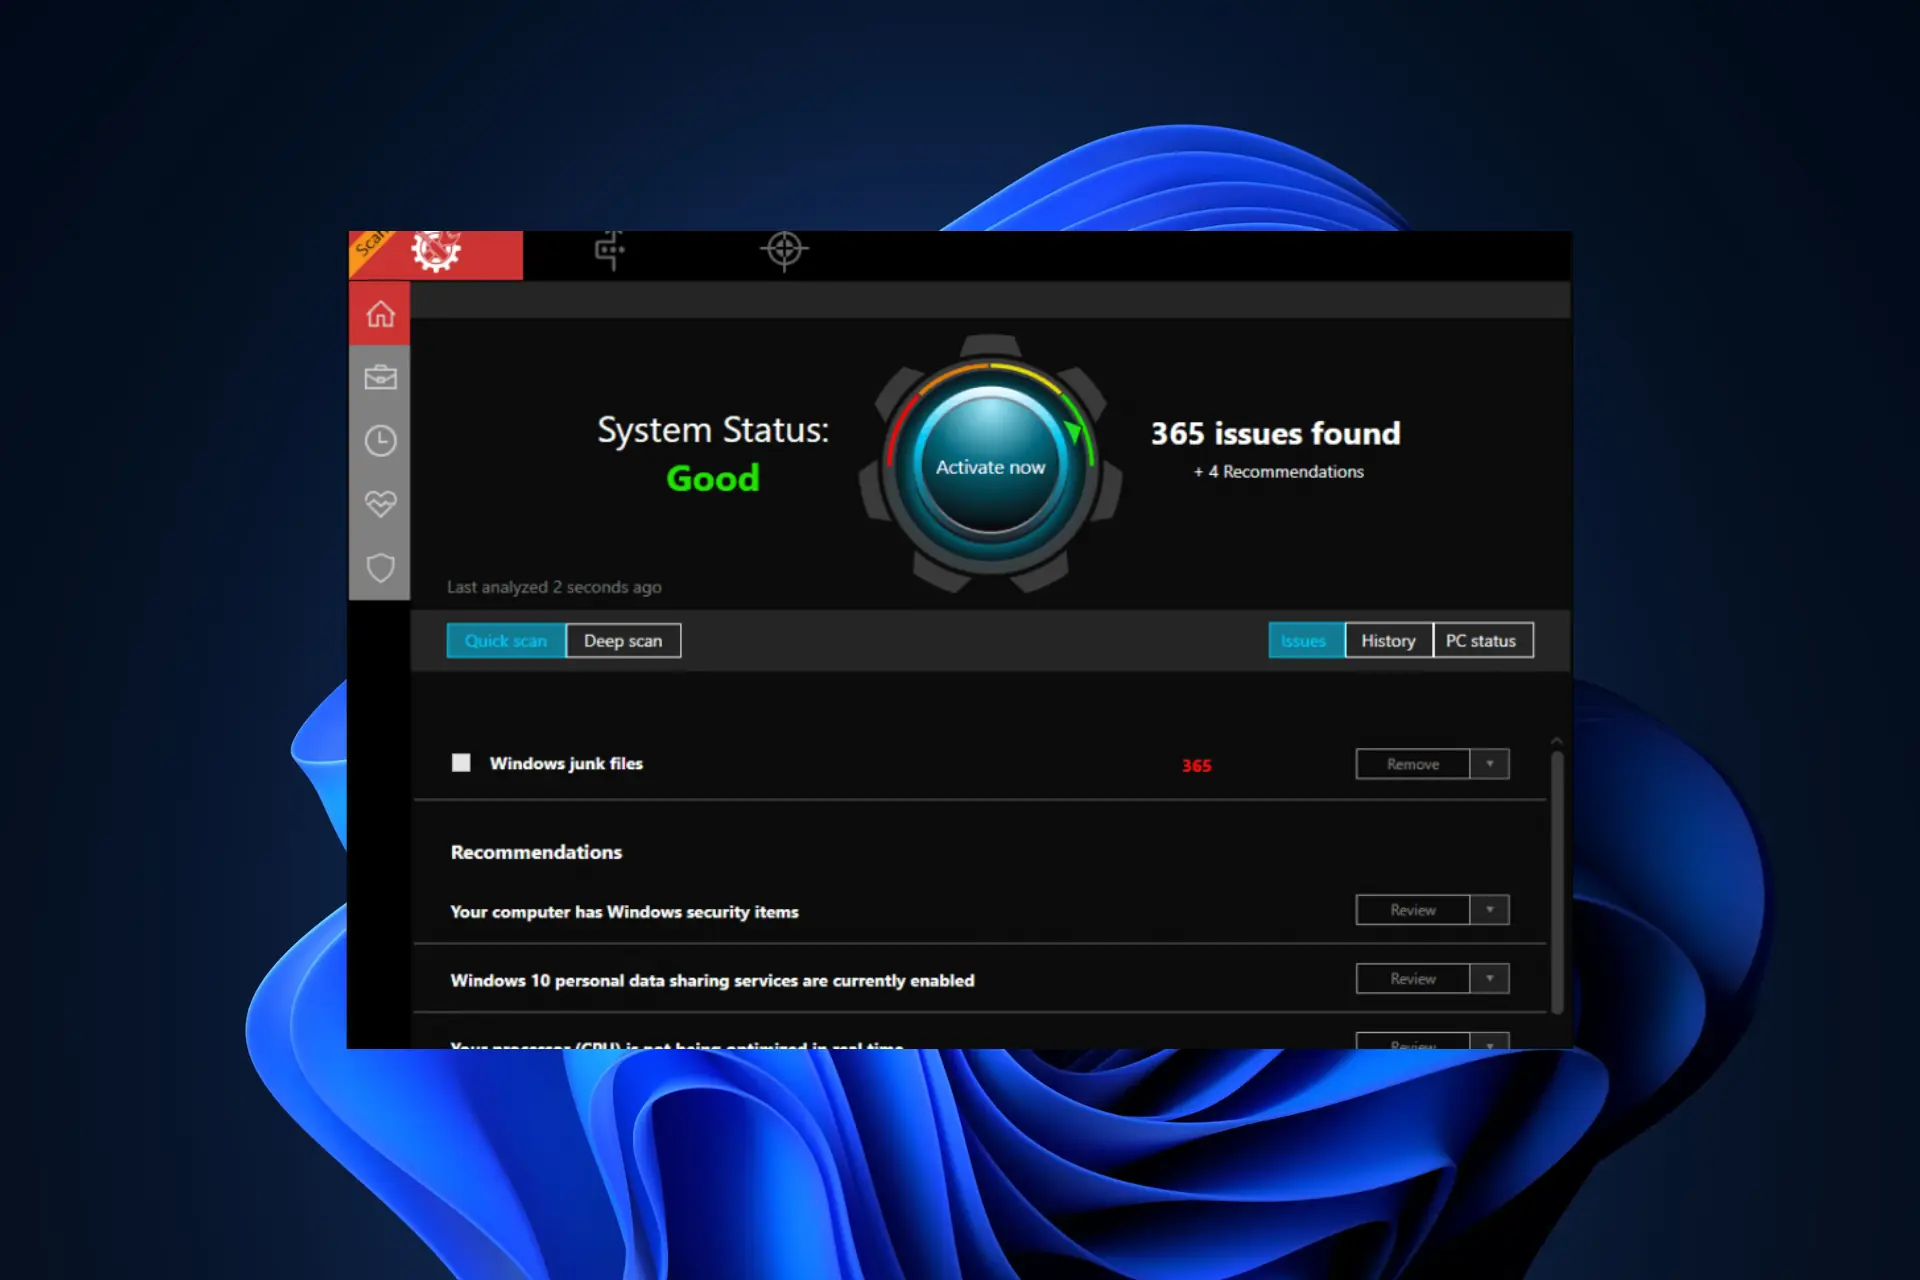The height and width of the screenshot is (1280, 1920).
Task: Click the home icon in sidebar
Action: [x=380, y=314]
